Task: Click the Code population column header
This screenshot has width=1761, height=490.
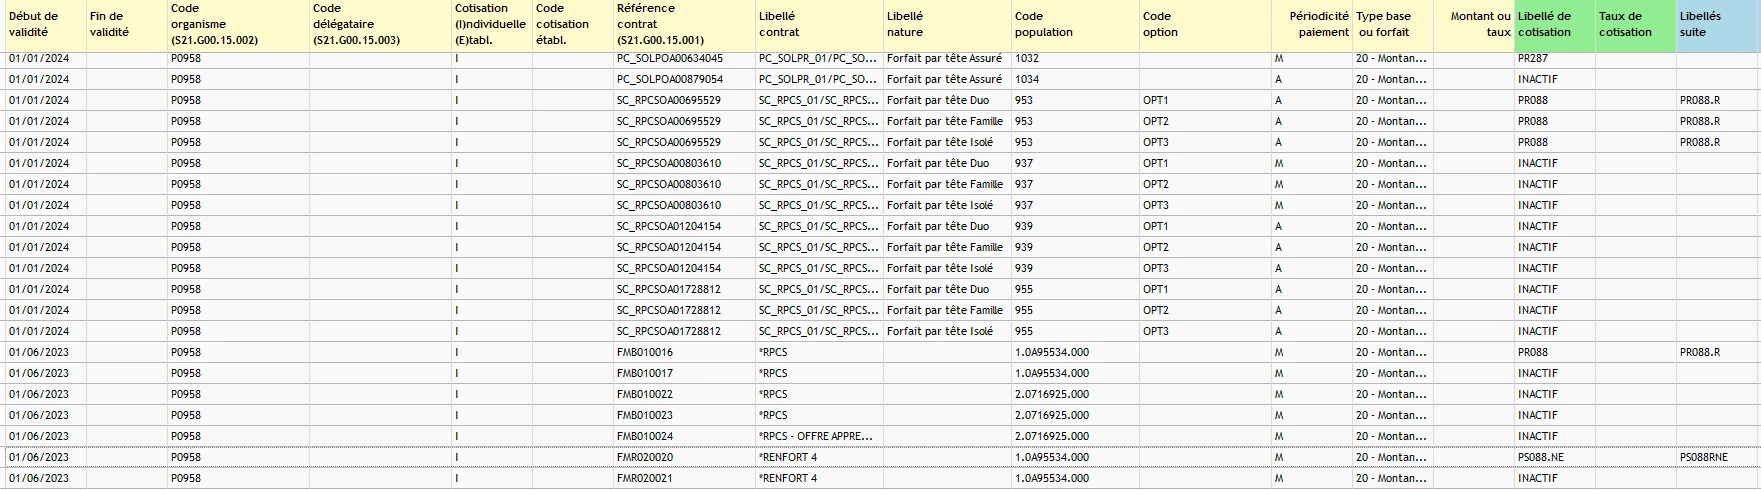Action: tap(1075, 25)
